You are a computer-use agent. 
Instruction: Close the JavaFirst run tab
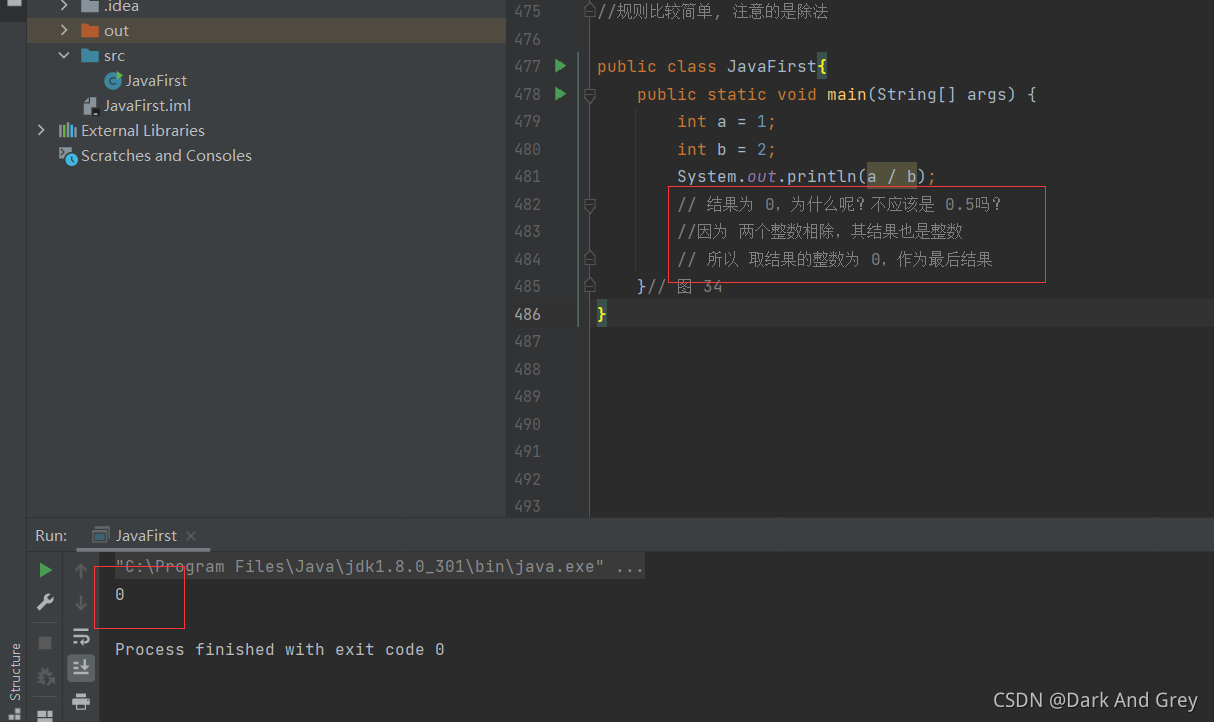pos(191,536)
